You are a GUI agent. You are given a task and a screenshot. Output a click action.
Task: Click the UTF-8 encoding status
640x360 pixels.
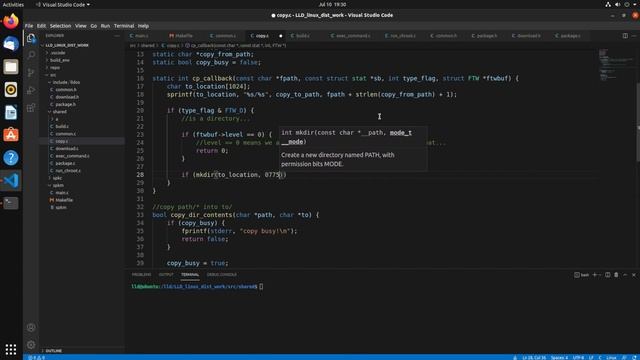tap(578, 358)
